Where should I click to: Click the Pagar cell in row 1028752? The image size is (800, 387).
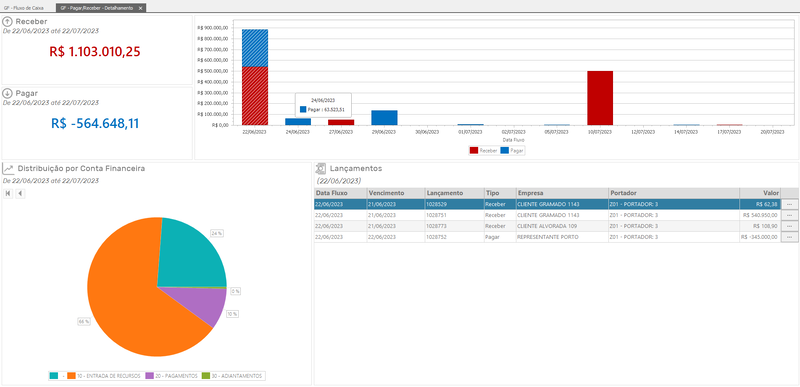(x=500, y=237)
